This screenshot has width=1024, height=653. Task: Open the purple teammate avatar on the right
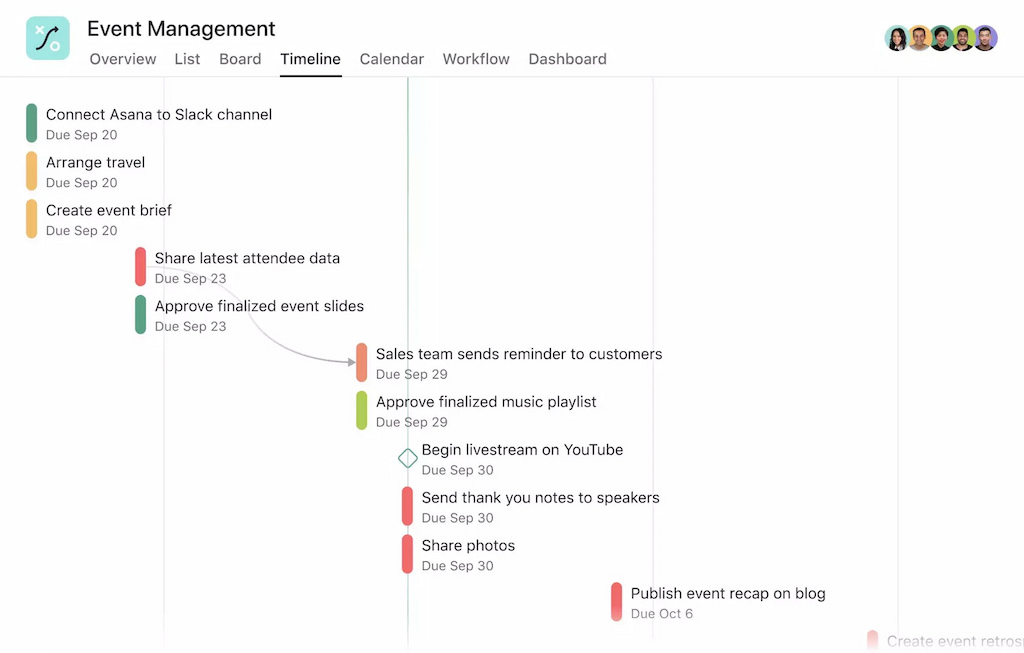(x=985, y=38)
